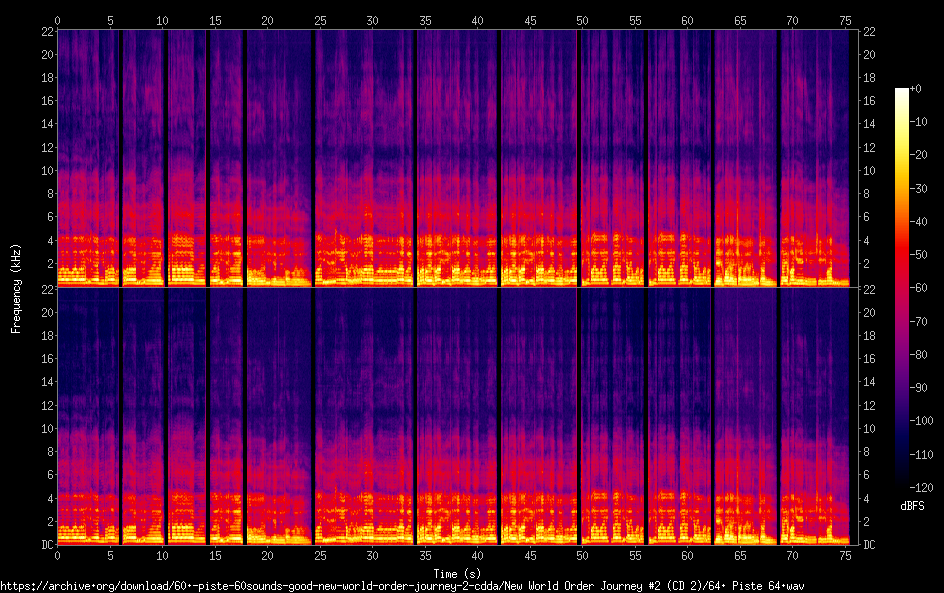This screenshot has height=593, width=944.
Task: Click the "50" tick label on the top time axis
Action: pos(582,20)
